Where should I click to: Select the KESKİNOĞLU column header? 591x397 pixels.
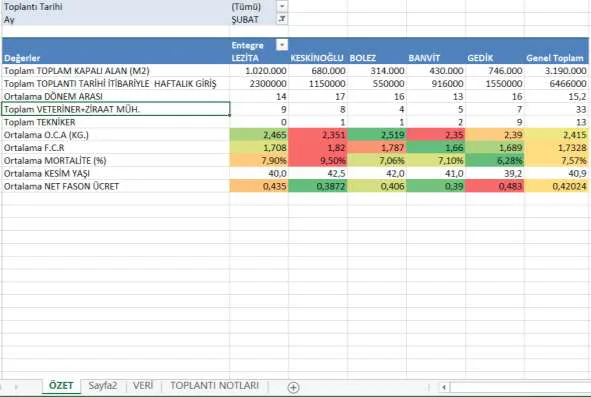318,58
